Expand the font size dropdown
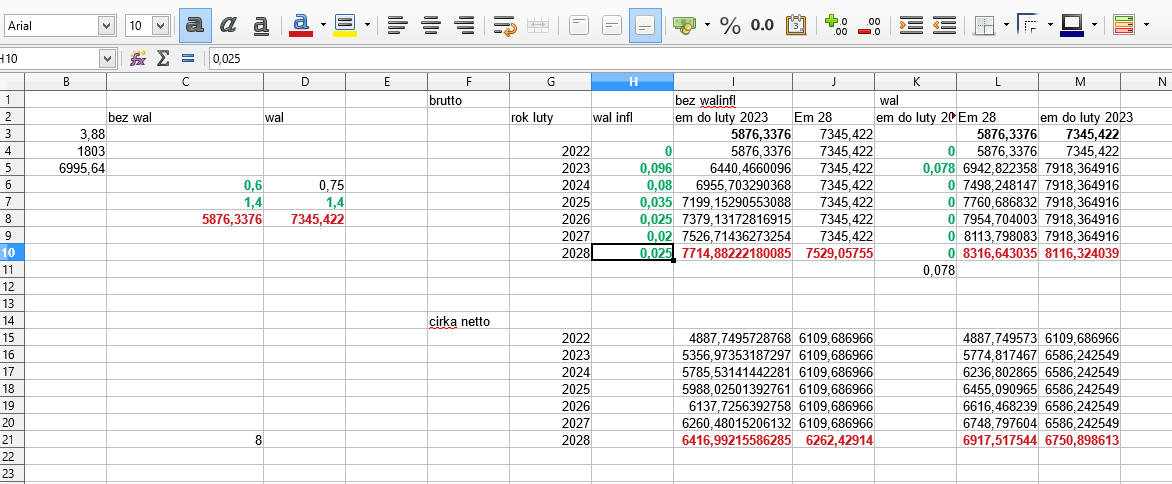Screen dimensions: 1172x484 click(x=161, y=25)
